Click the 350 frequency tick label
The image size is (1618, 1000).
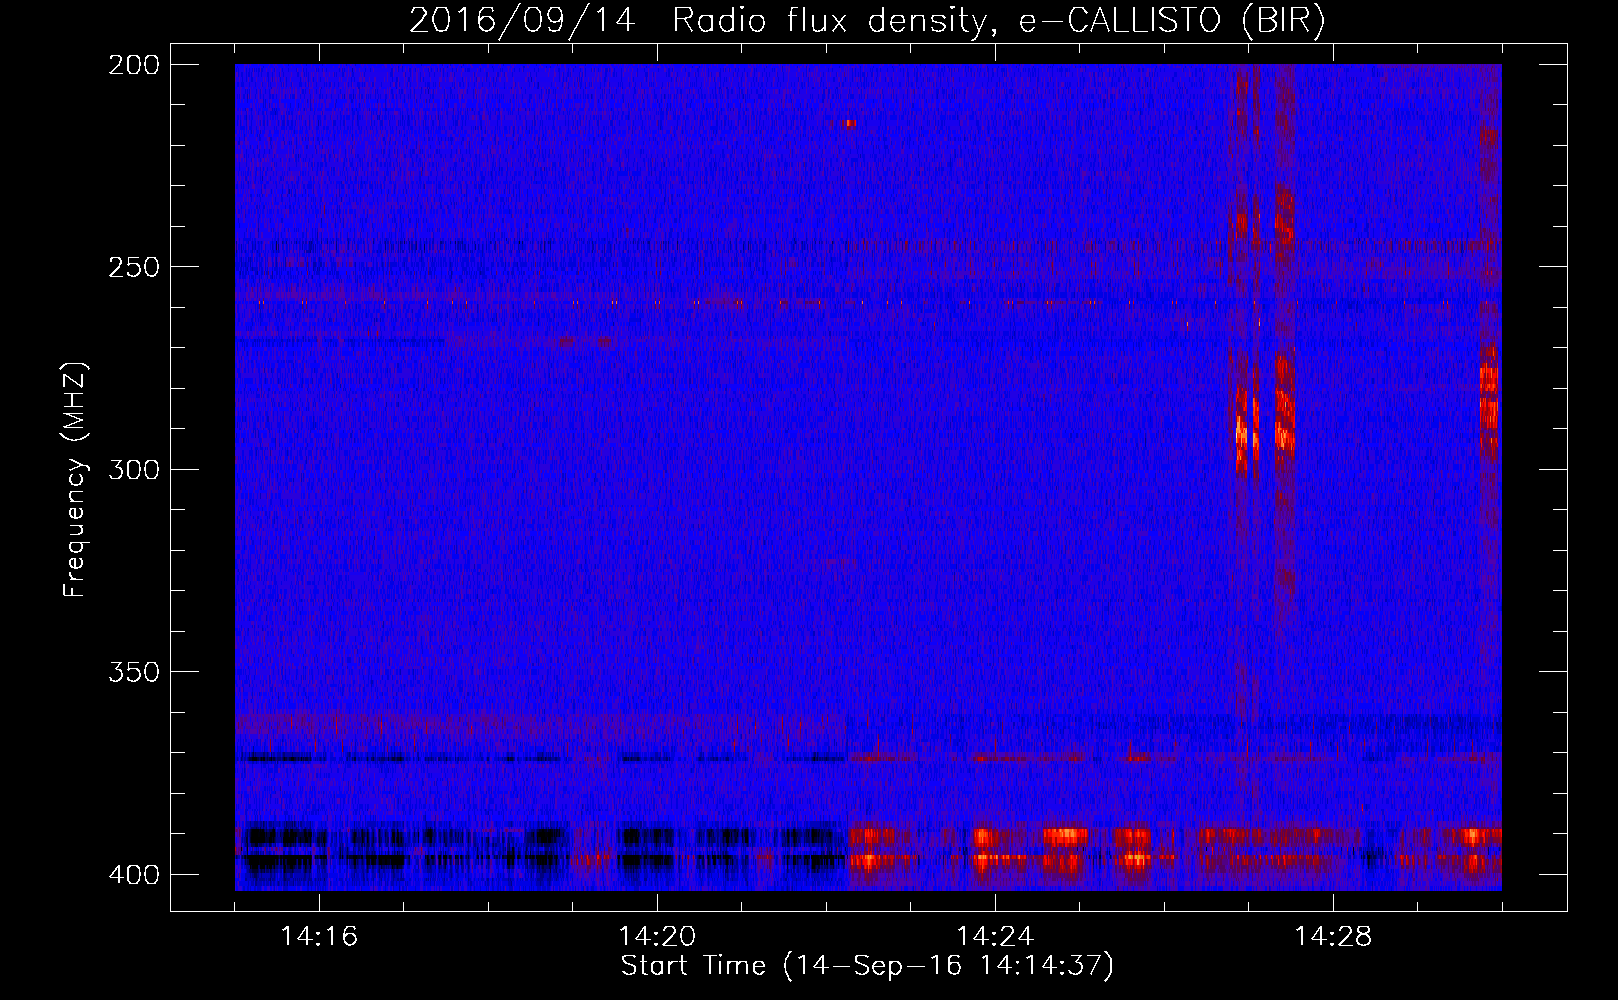[133, 672]
